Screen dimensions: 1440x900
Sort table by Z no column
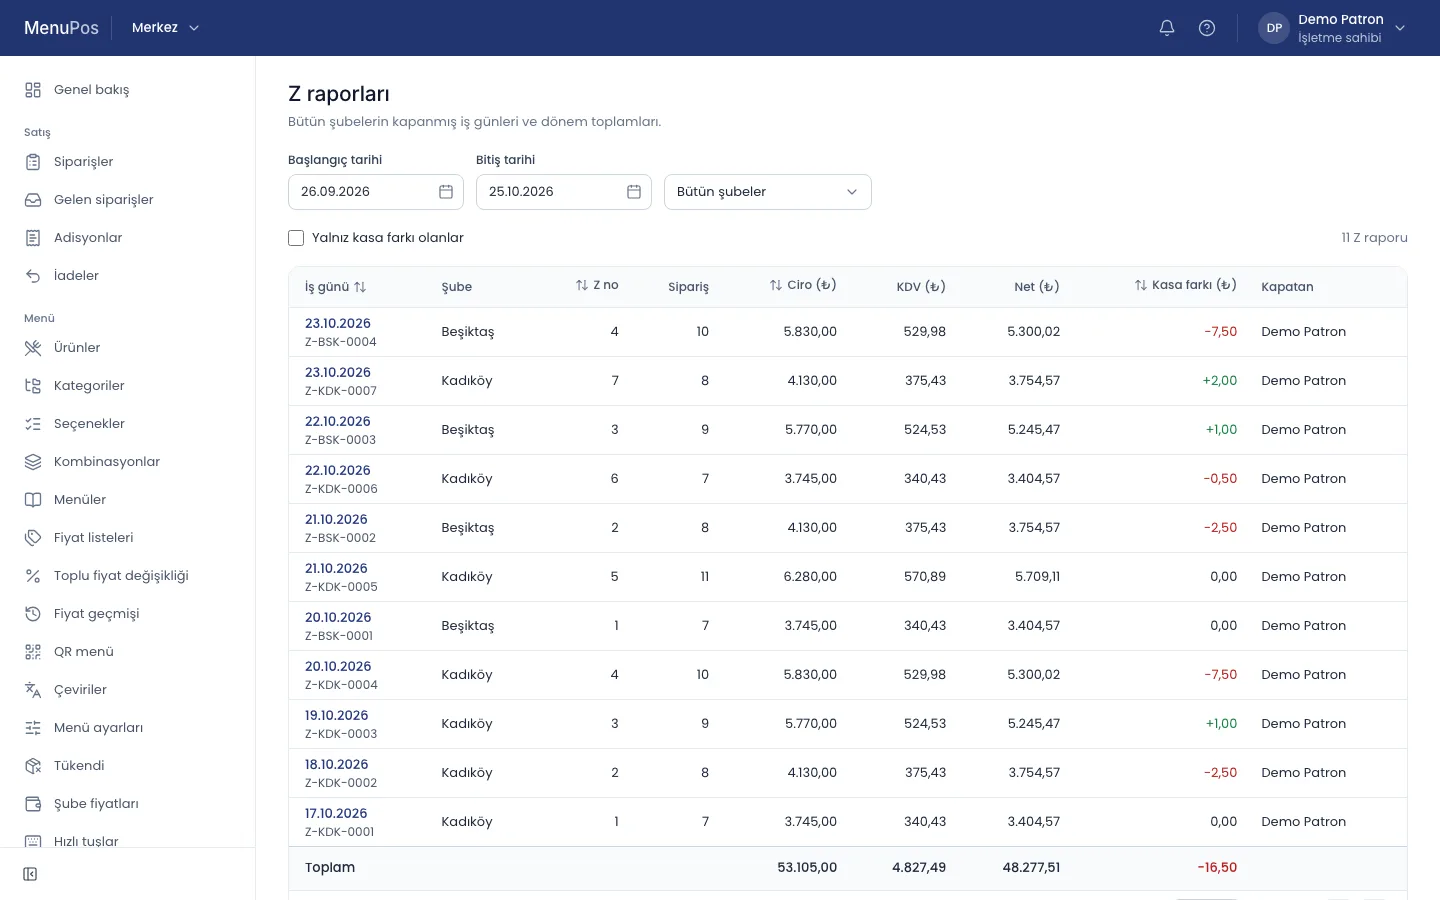[x=597, y=285]
